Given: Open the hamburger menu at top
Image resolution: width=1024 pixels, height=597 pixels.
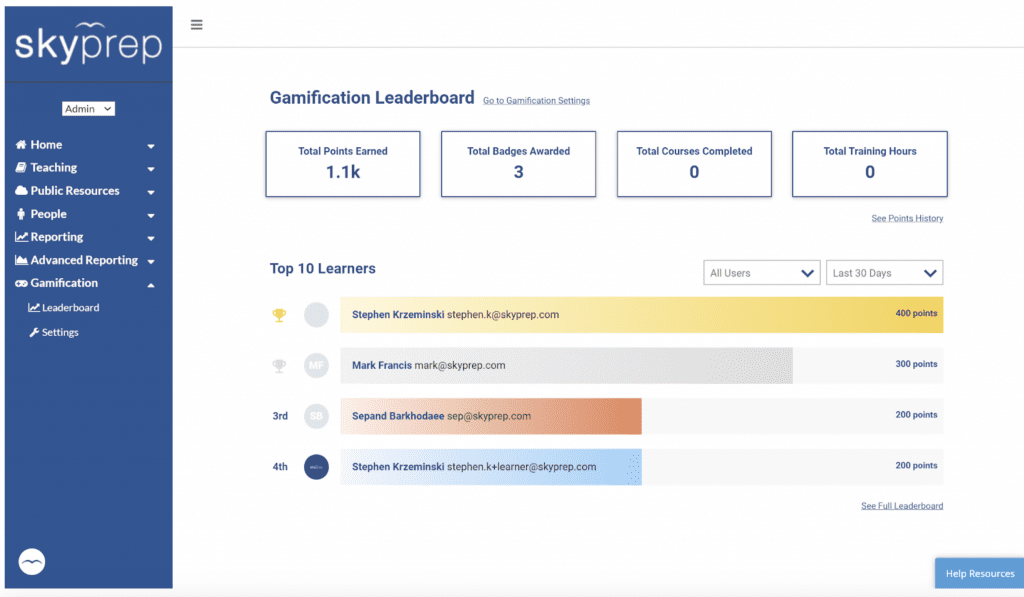Looking at the screenshot, I should point(196,24).
